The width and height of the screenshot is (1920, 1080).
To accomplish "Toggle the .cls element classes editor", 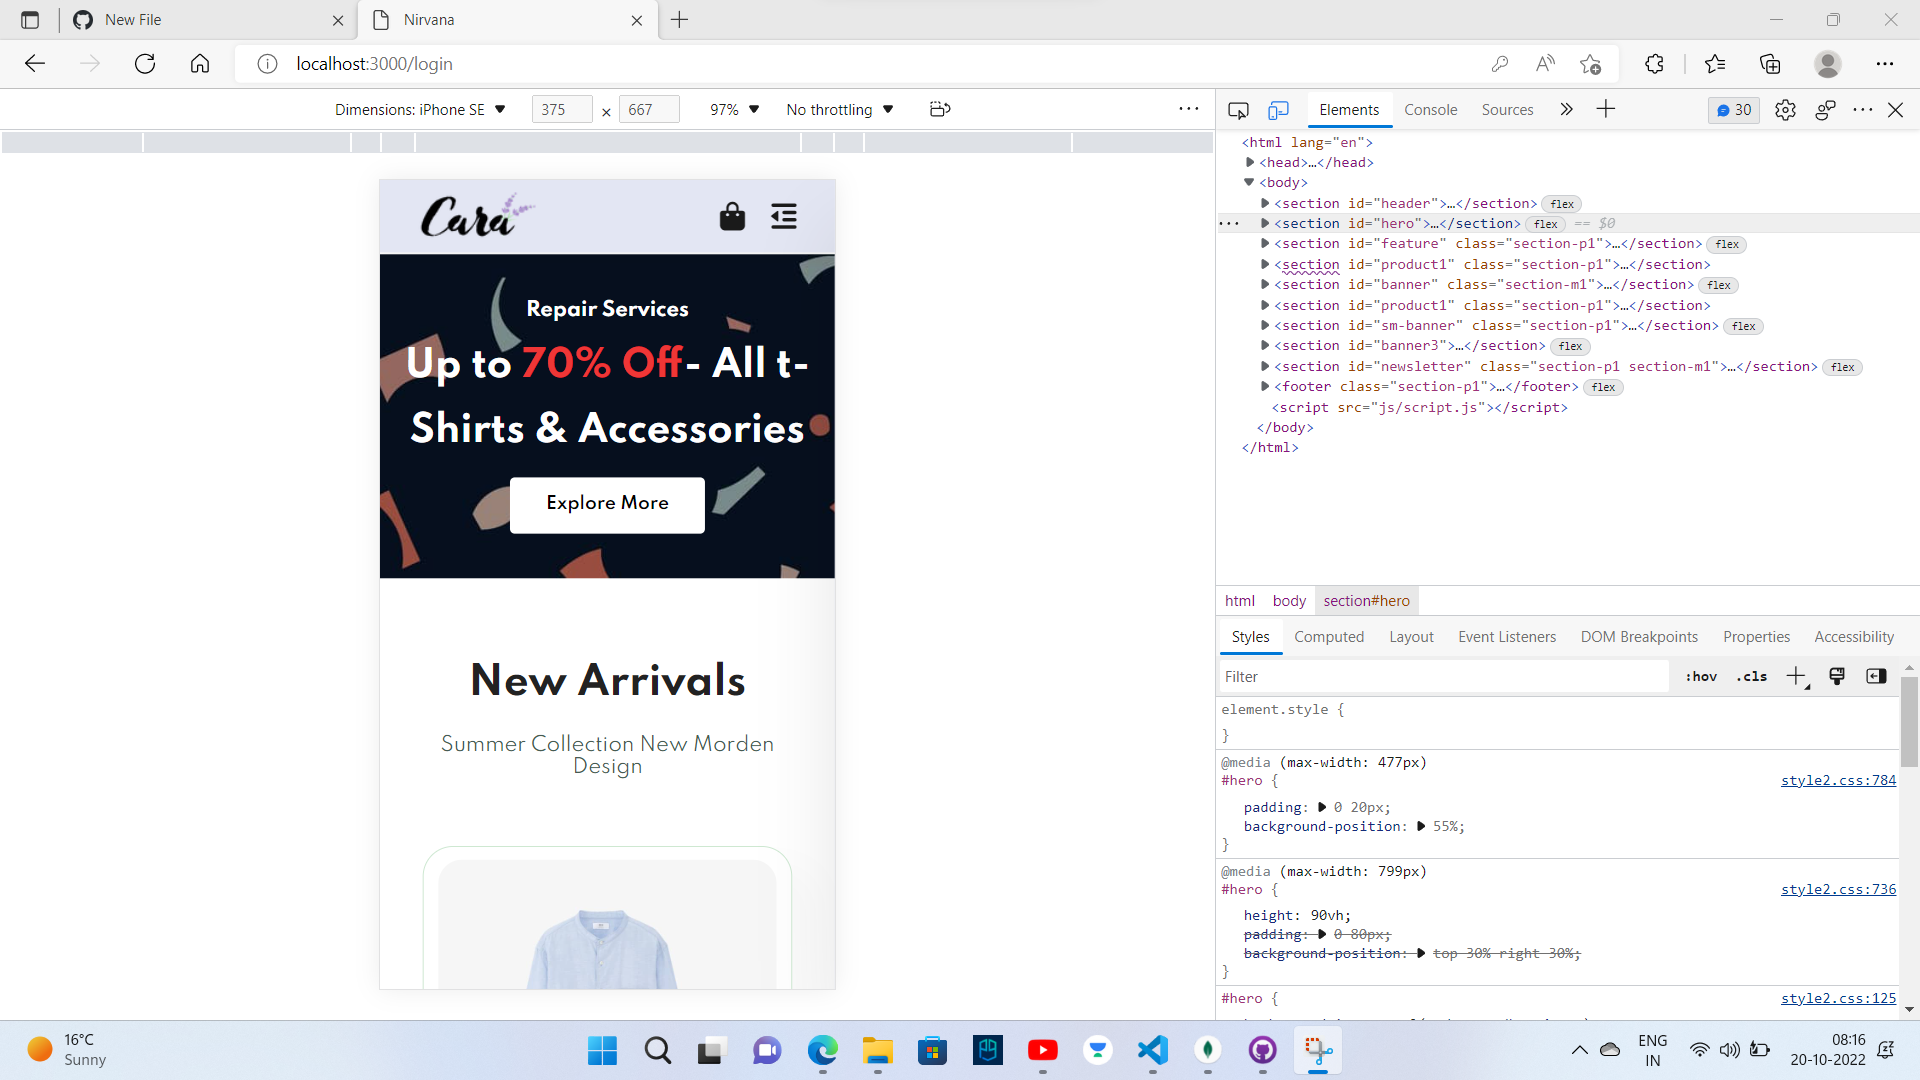I will point(1751,676).
